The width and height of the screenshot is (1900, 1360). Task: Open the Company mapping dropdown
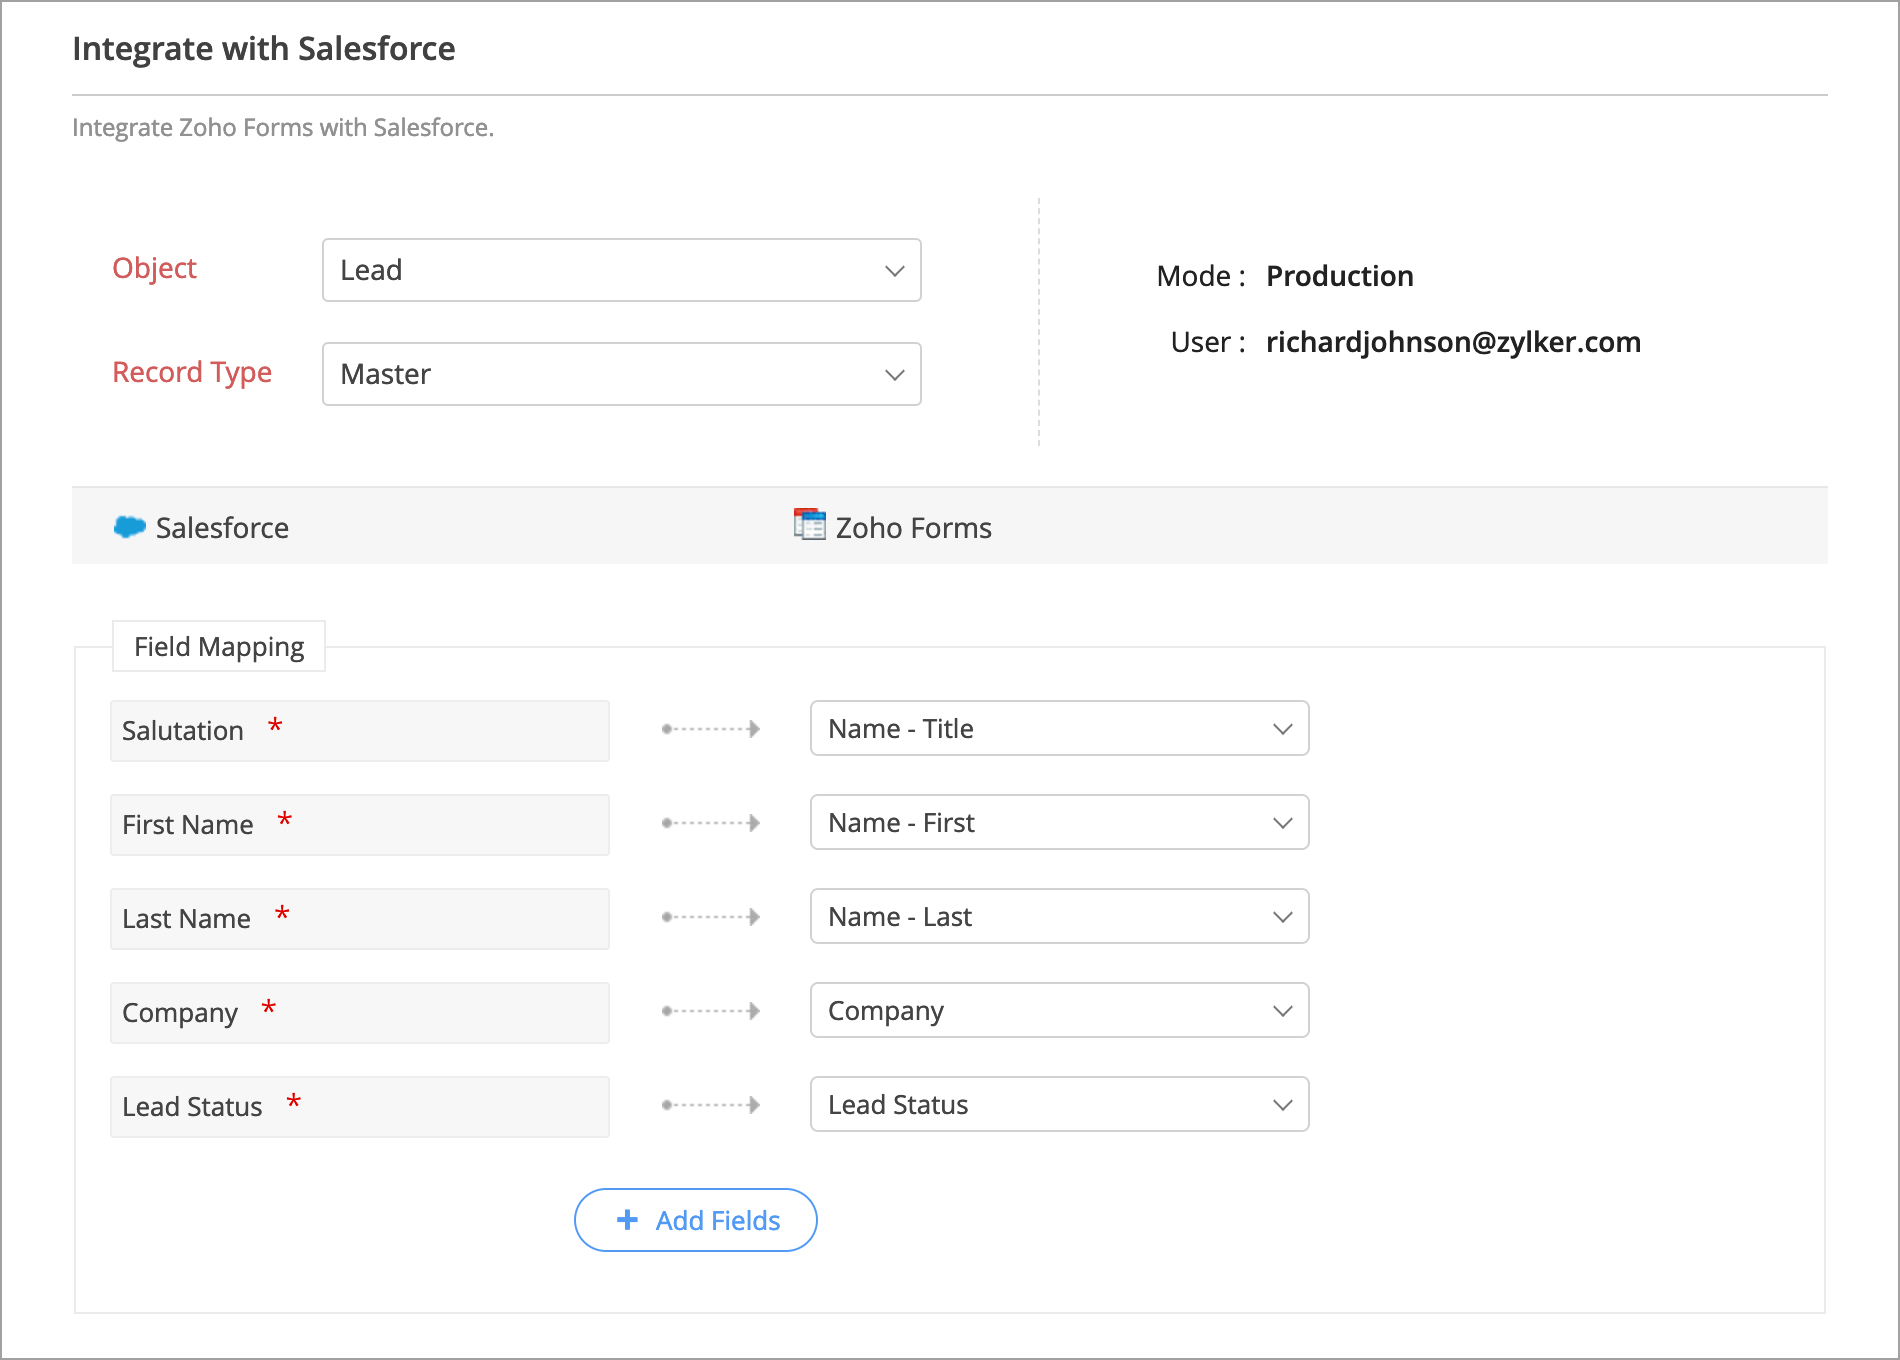(1059, 1011)
